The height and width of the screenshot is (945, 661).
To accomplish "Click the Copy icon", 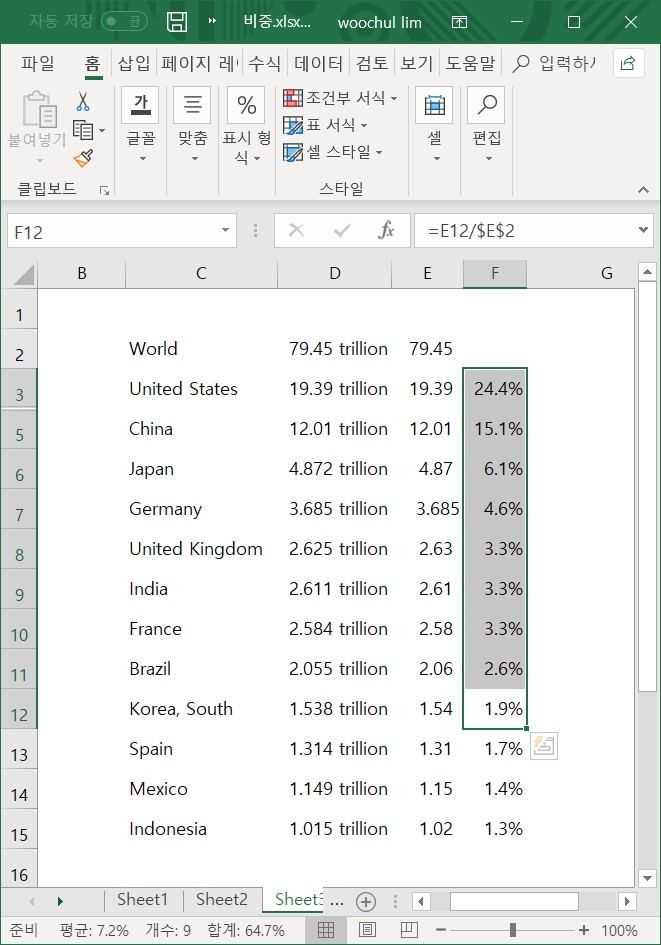I will click(83, 130).
